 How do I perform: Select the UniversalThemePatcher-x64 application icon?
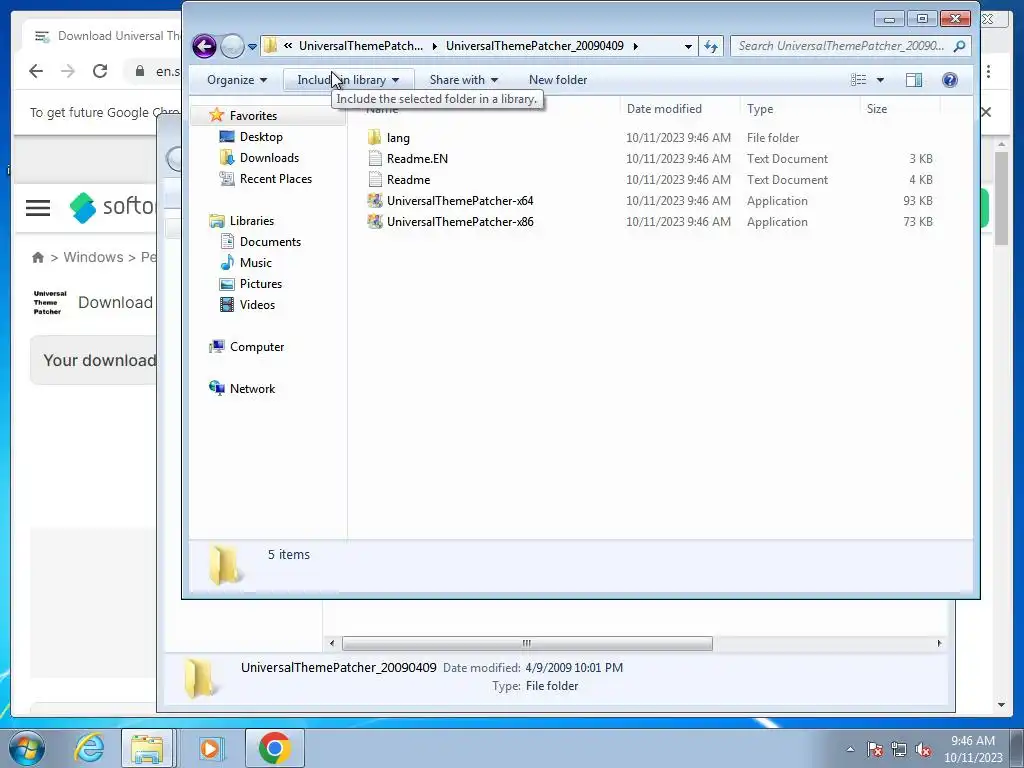pos(375,200)
